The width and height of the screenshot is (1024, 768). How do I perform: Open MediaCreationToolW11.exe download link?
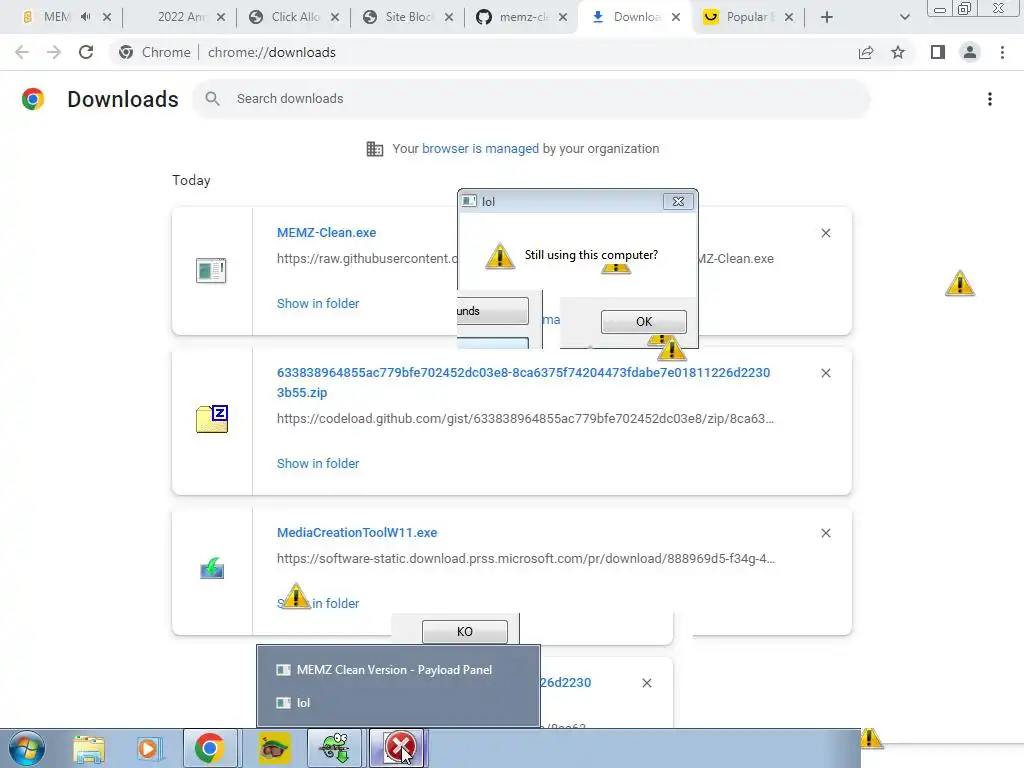pyautogui.click(x=357, y=533)
